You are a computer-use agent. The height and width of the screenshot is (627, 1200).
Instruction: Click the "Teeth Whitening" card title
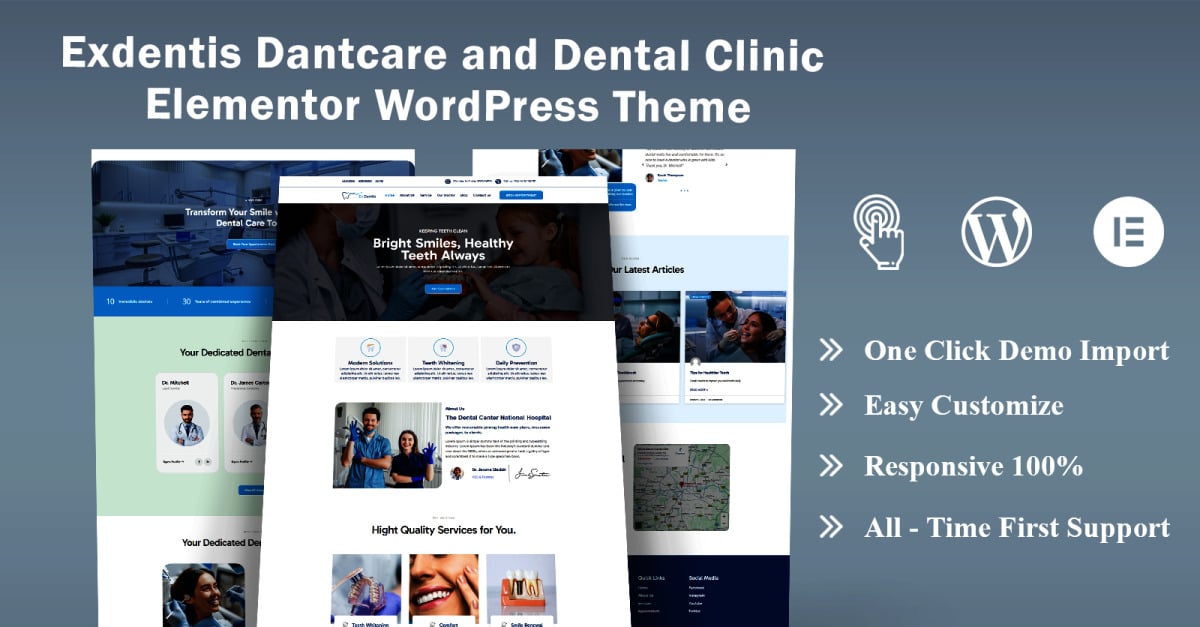pos(443,362)
